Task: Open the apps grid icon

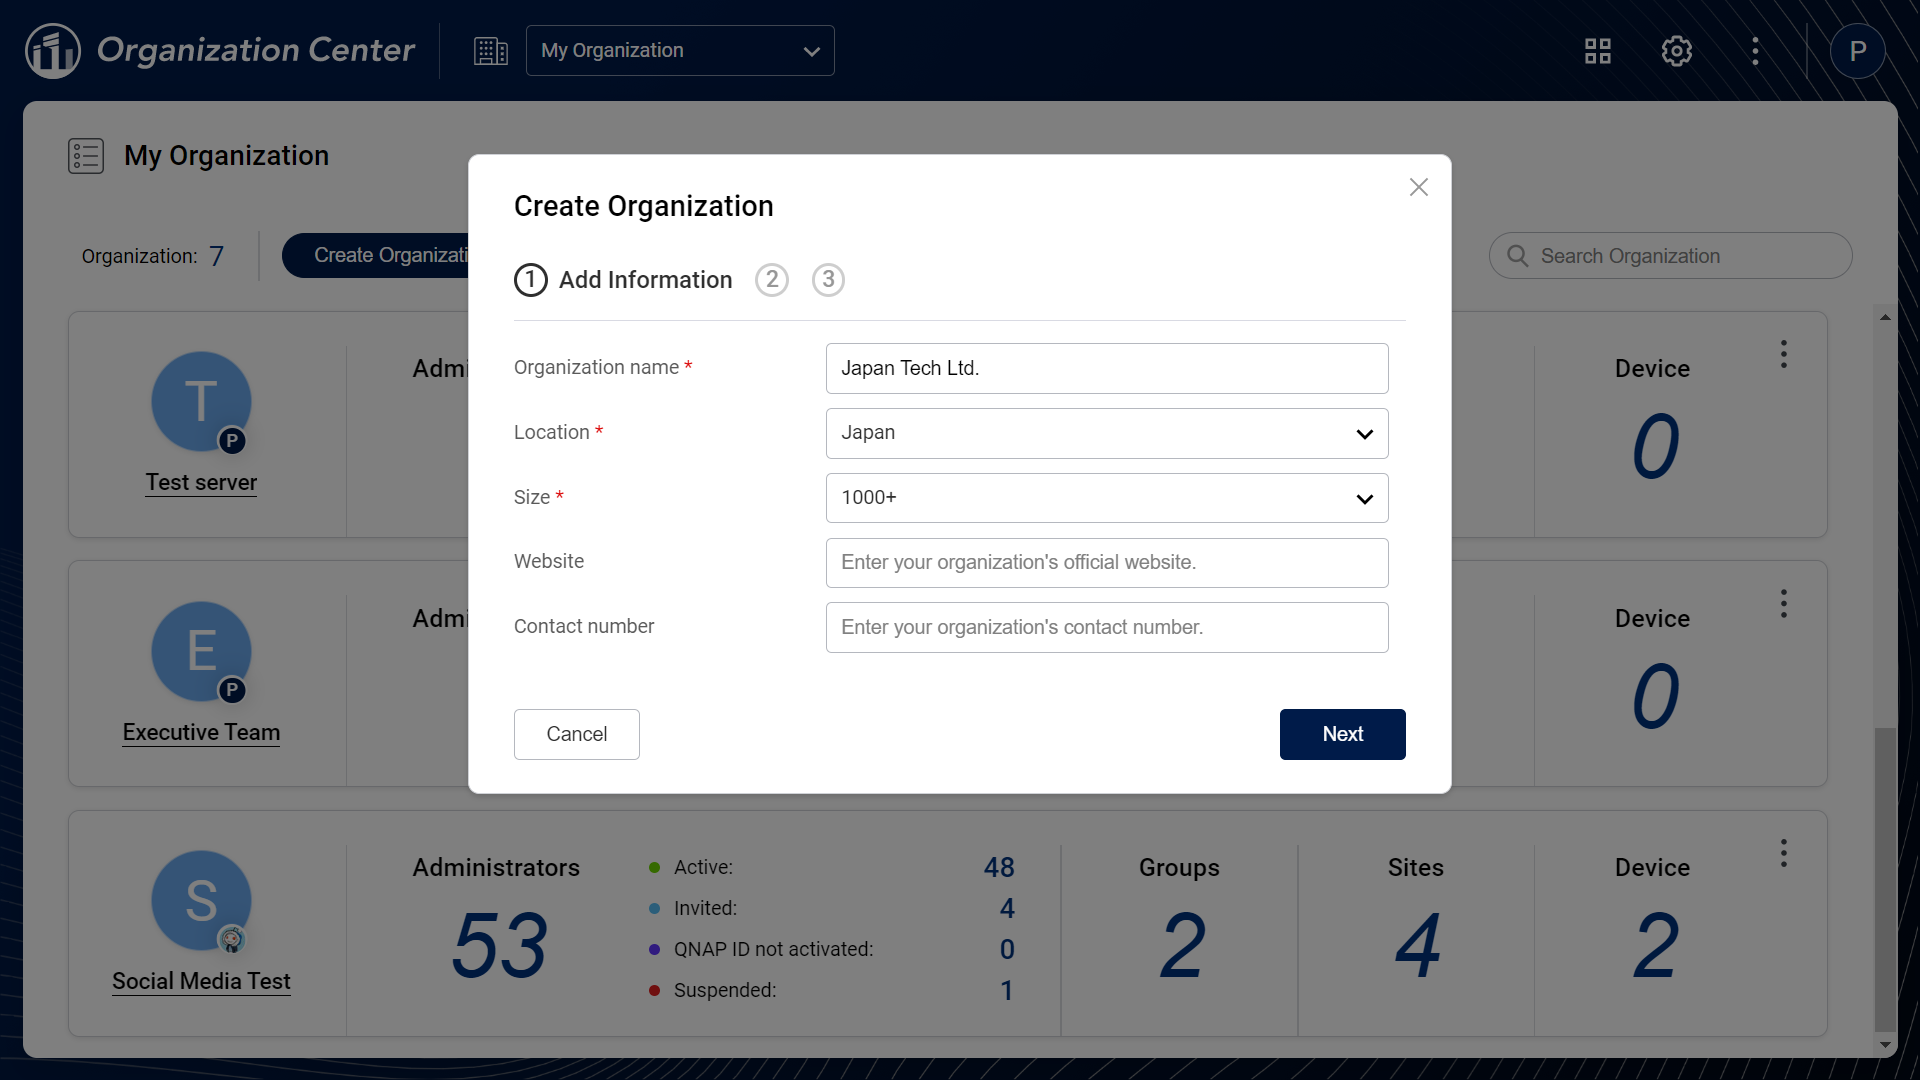Action: coord(1597,51)
